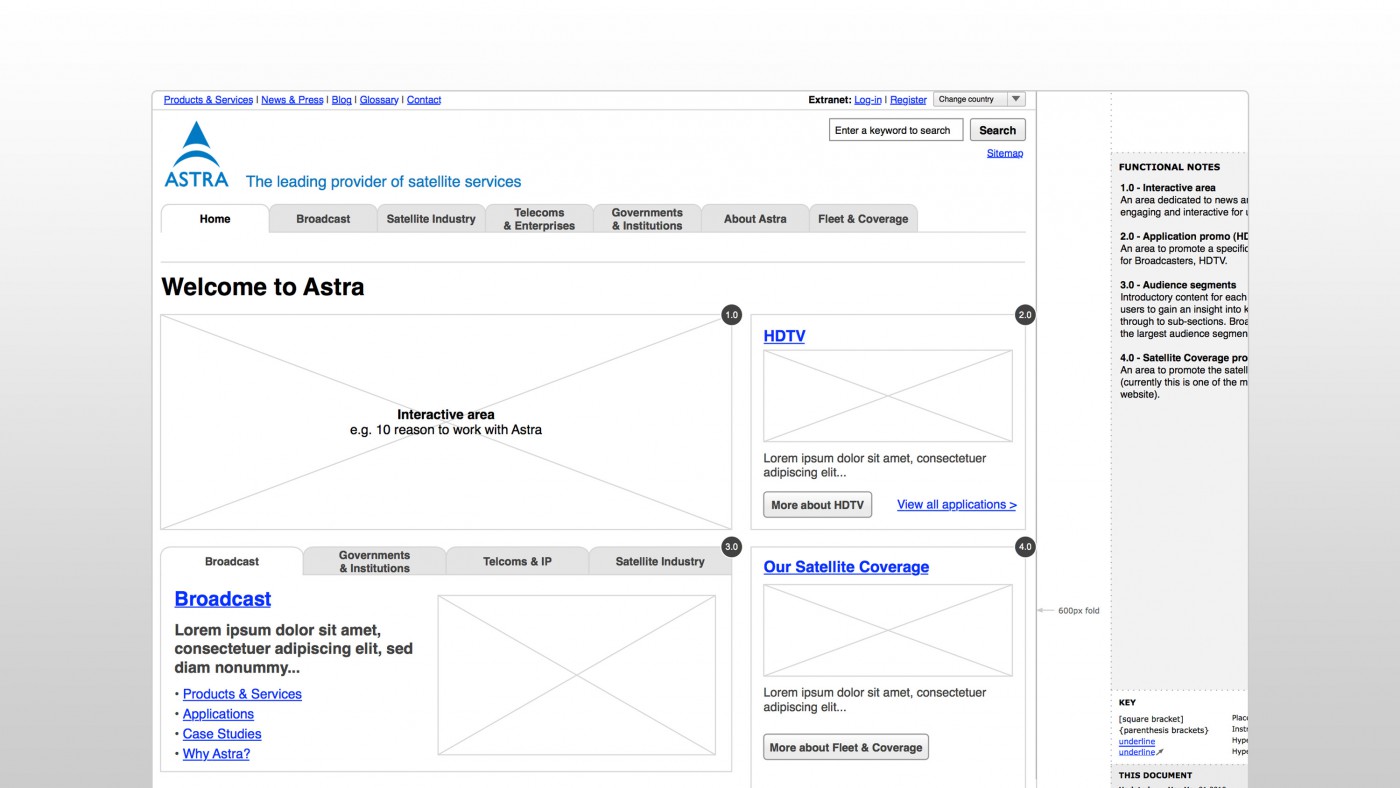This screenshot has width=1400, height=788.
Task: Click the "1.0 - Interactive area" note title
Action: click(1168, 188)
